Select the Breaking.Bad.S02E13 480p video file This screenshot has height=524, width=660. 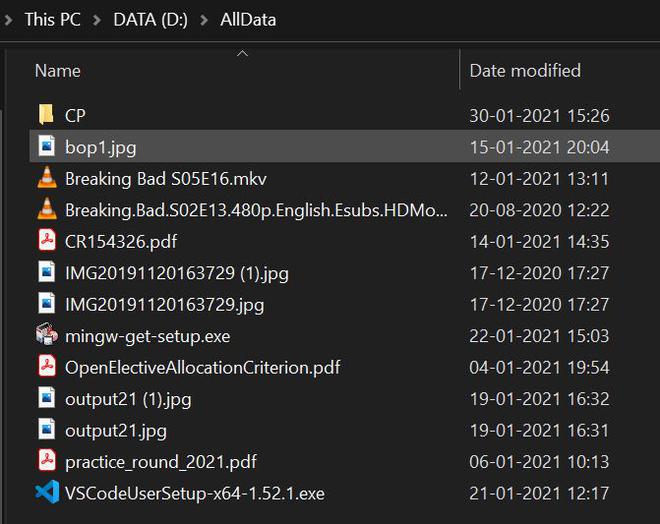[256, 210]
